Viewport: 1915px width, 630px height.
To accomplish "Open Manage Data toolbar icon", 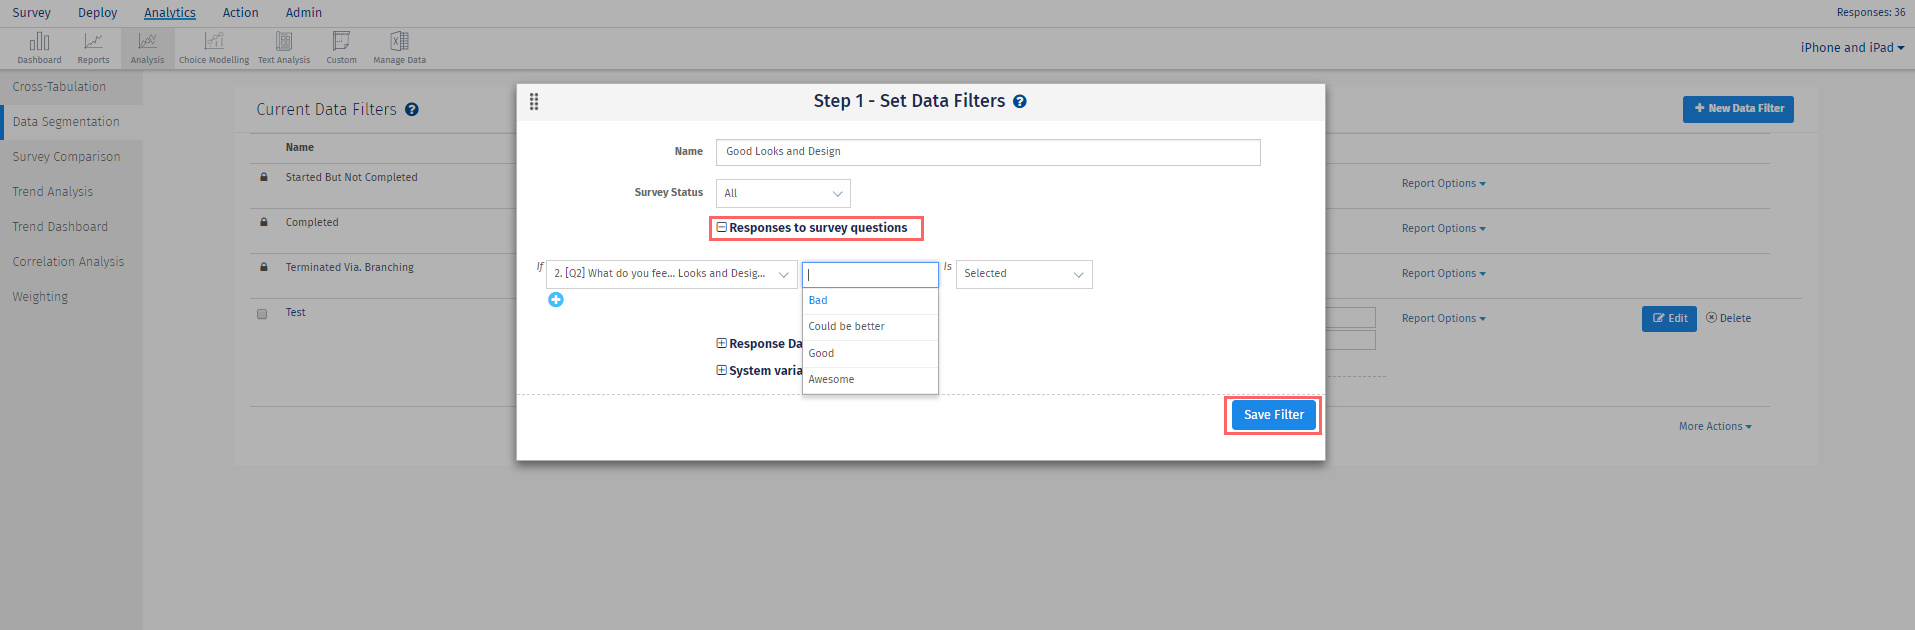I will point(399,48).
